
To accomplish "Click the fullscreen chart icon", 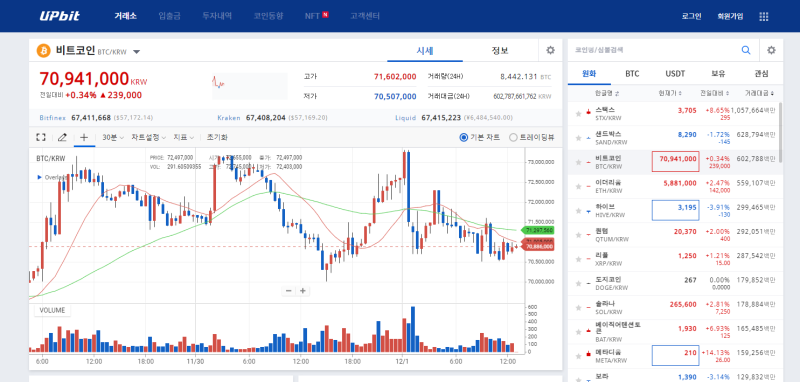I will [41, 137].
